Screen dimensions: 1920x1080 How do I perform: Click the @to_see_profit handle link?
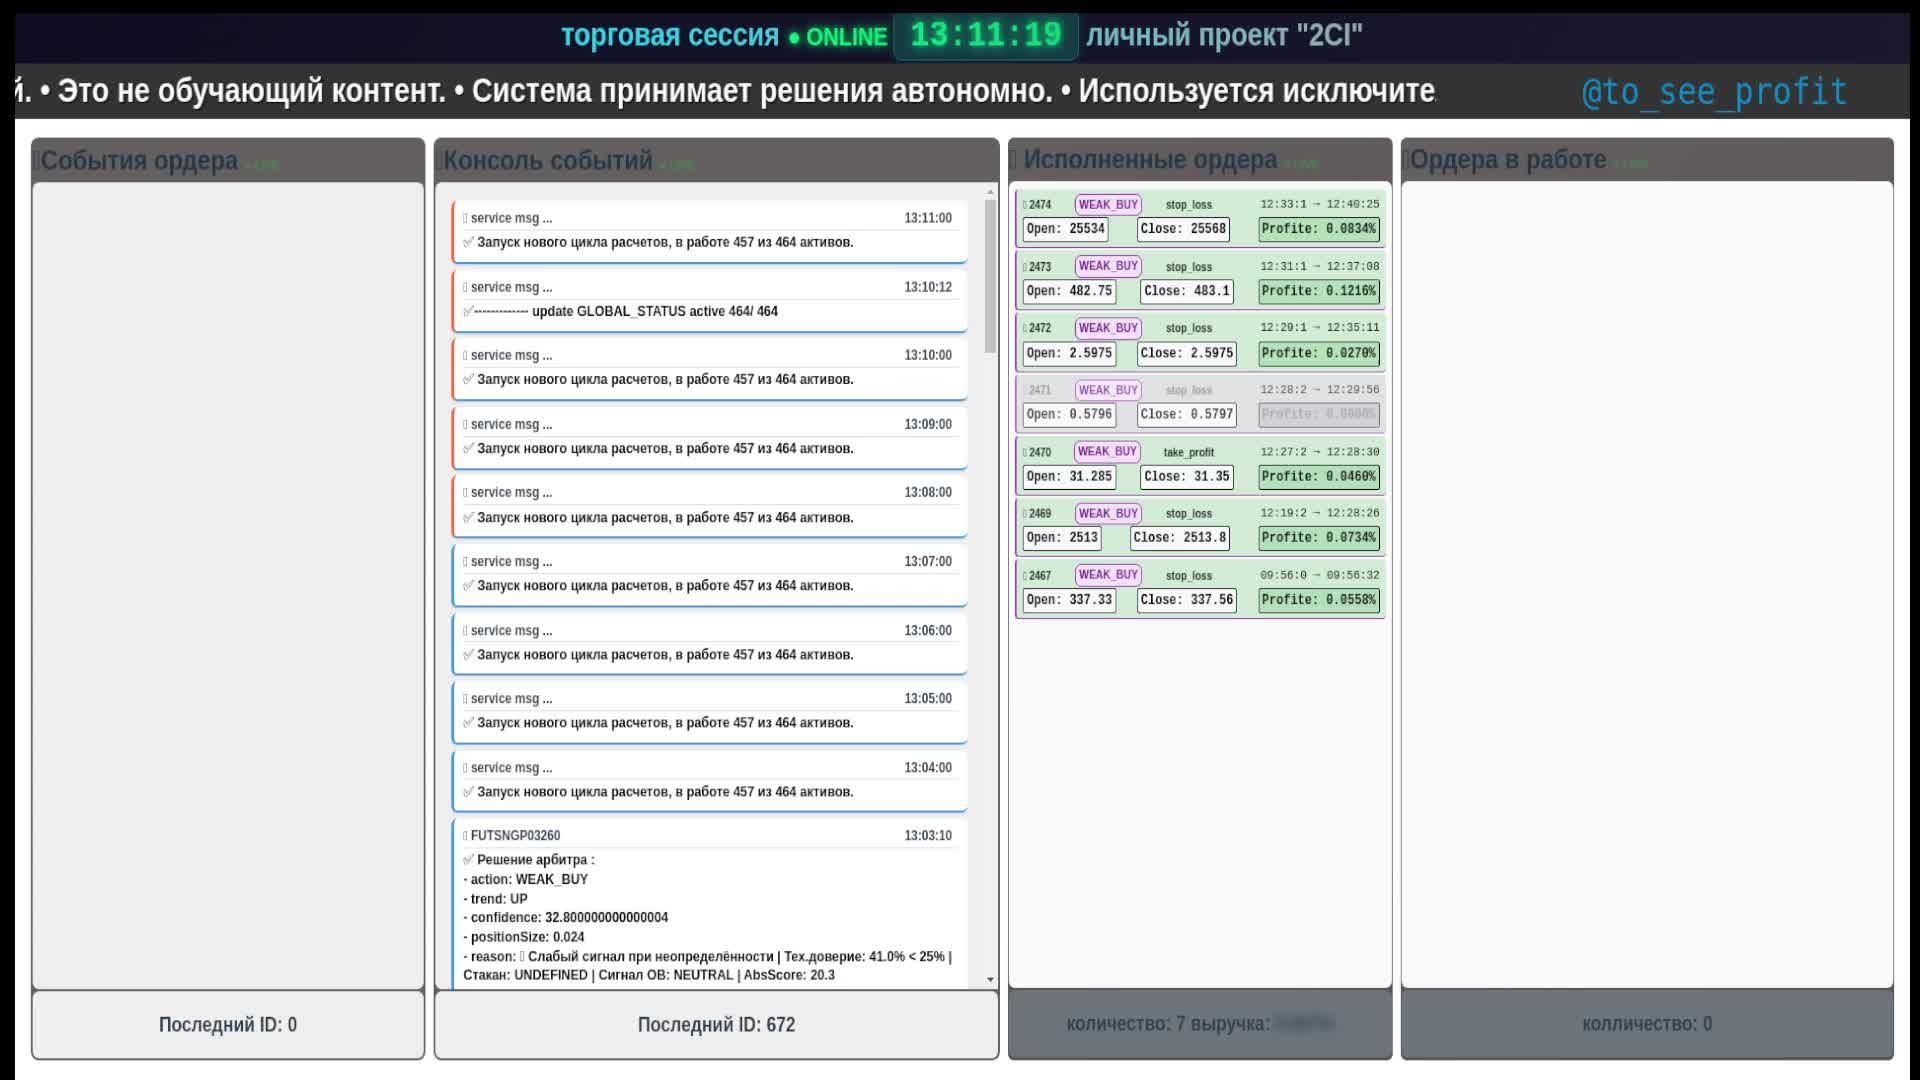pyautogui.click(x=1714, y=92)
